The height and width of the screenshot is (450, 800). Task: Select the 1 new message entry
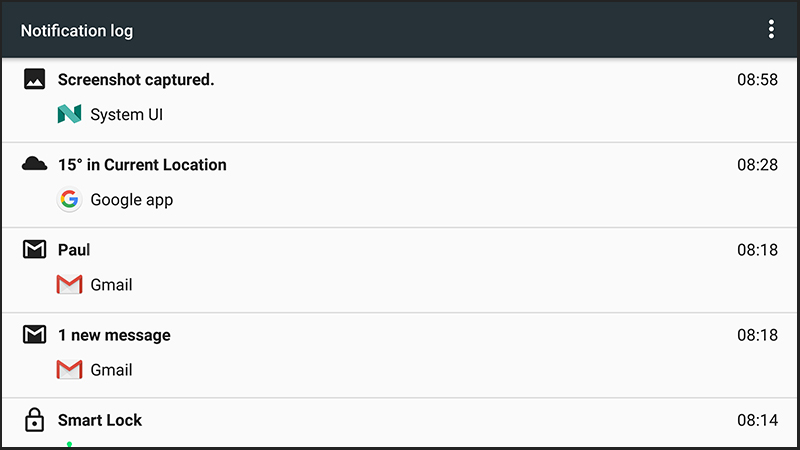(x=400, y=355)
